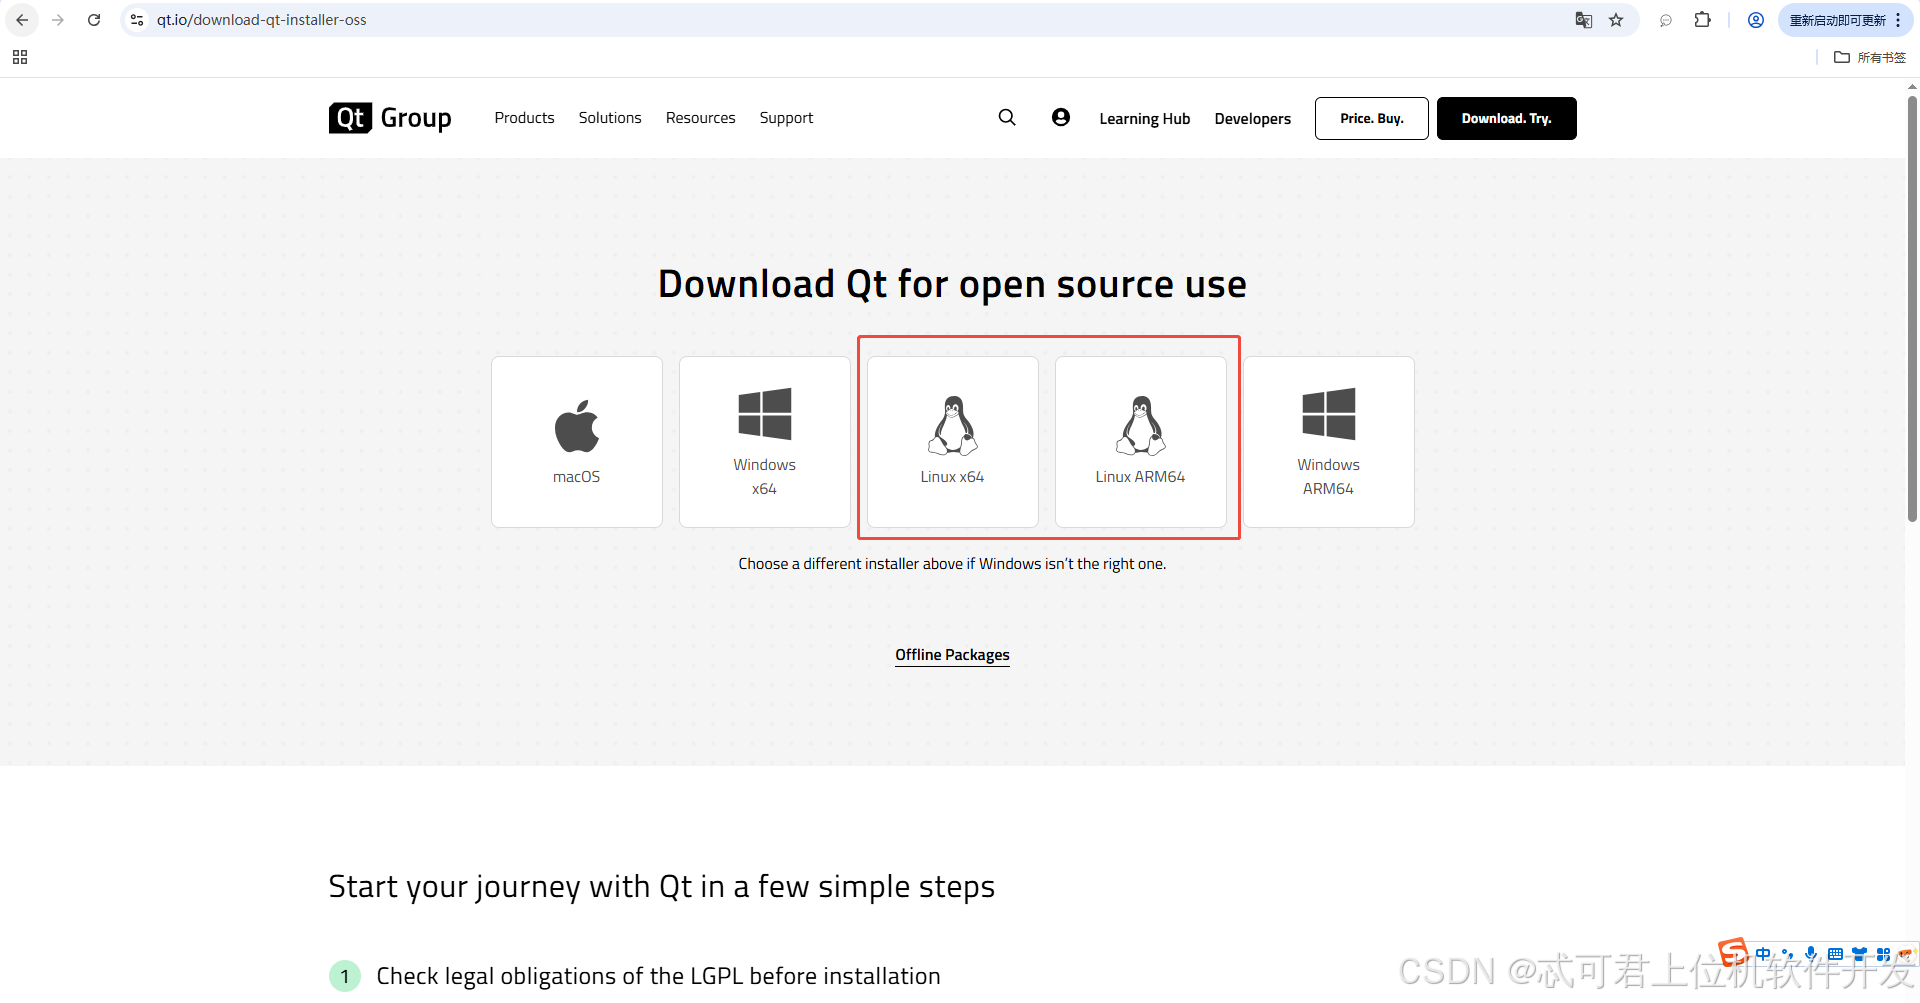Select the Windows ARM64 installer card
1920x1003 pixels.
point(1329,442)
